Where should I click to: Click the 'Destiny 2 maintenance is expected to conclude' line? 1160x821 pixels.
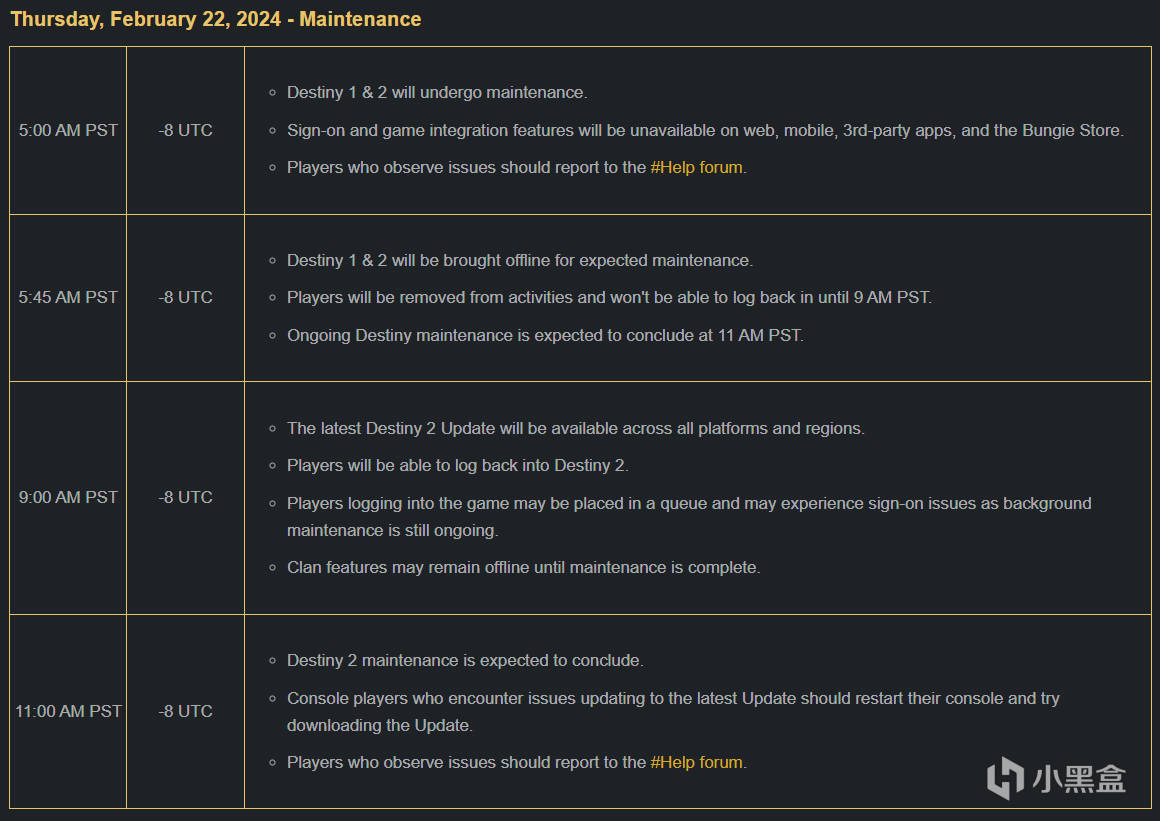click(465, 660)
